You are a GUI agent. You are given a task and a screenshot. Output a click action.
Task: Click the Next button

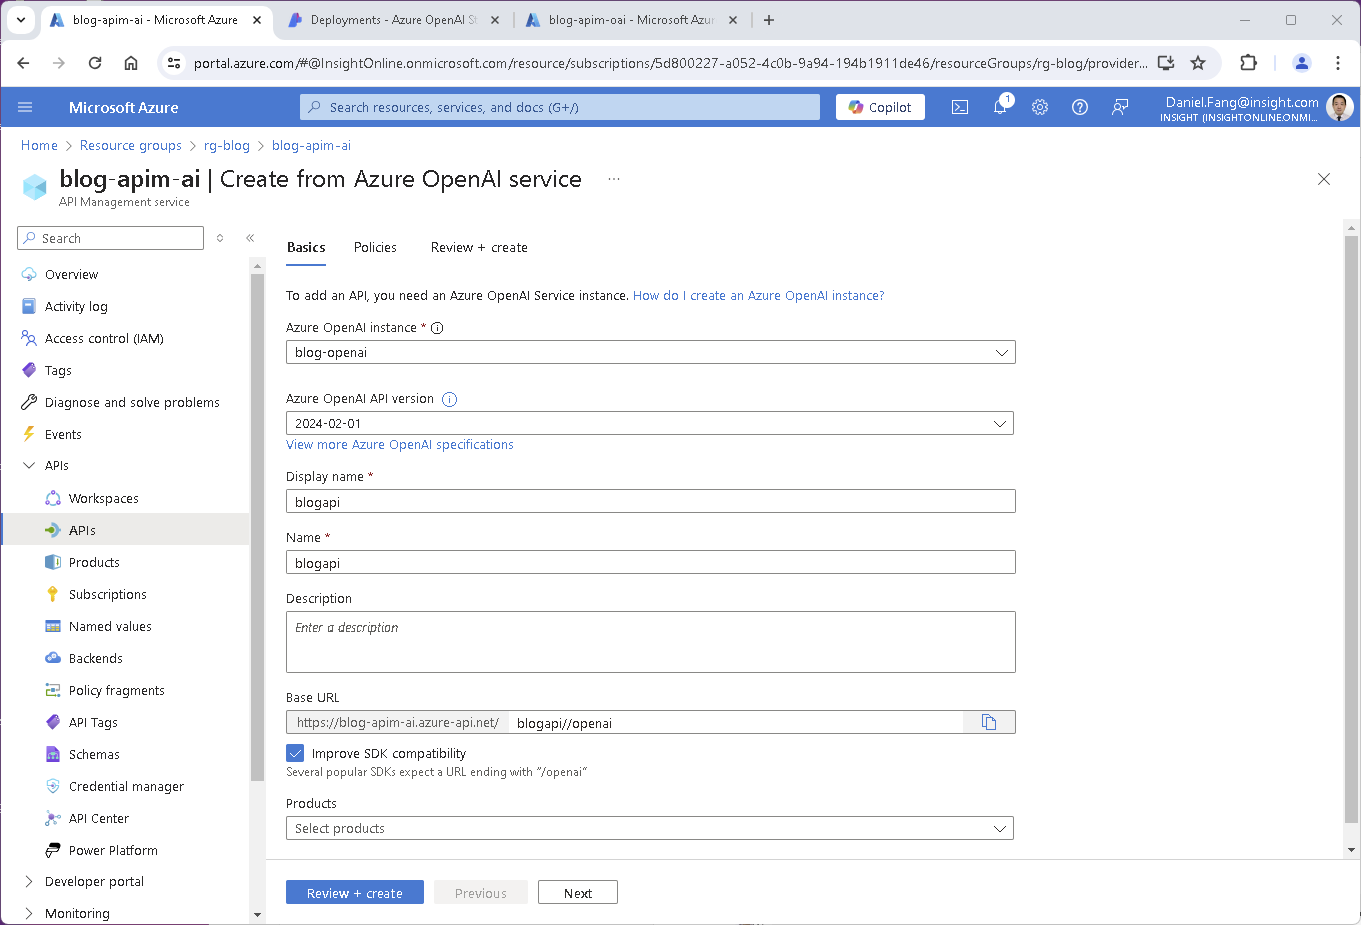tap(578, 893)
